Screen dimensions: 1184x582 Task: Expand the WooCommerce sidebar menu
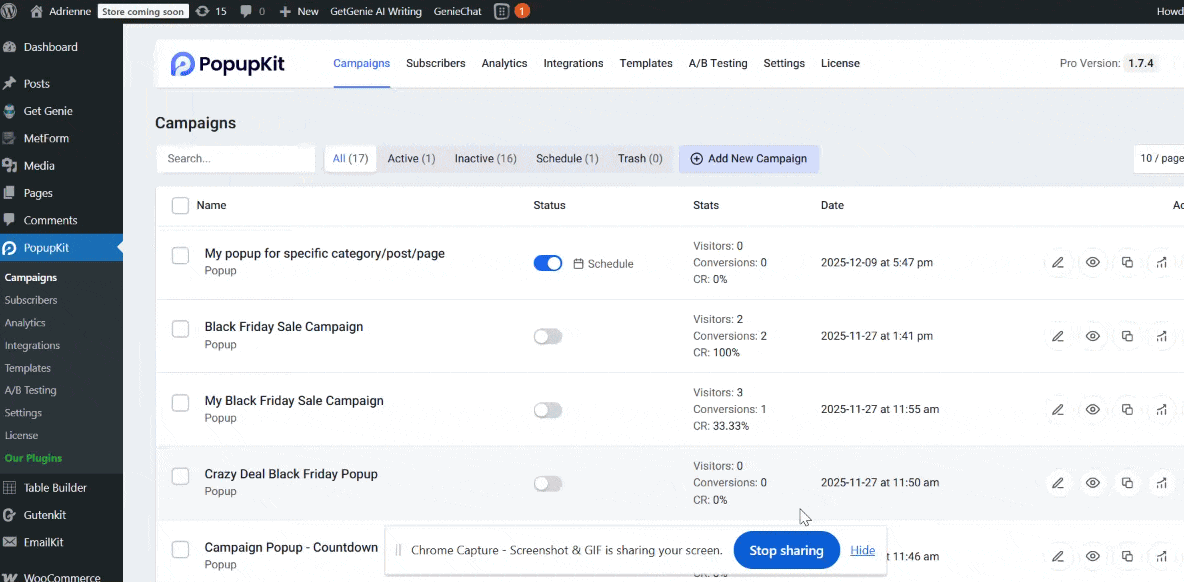(60, 575)
